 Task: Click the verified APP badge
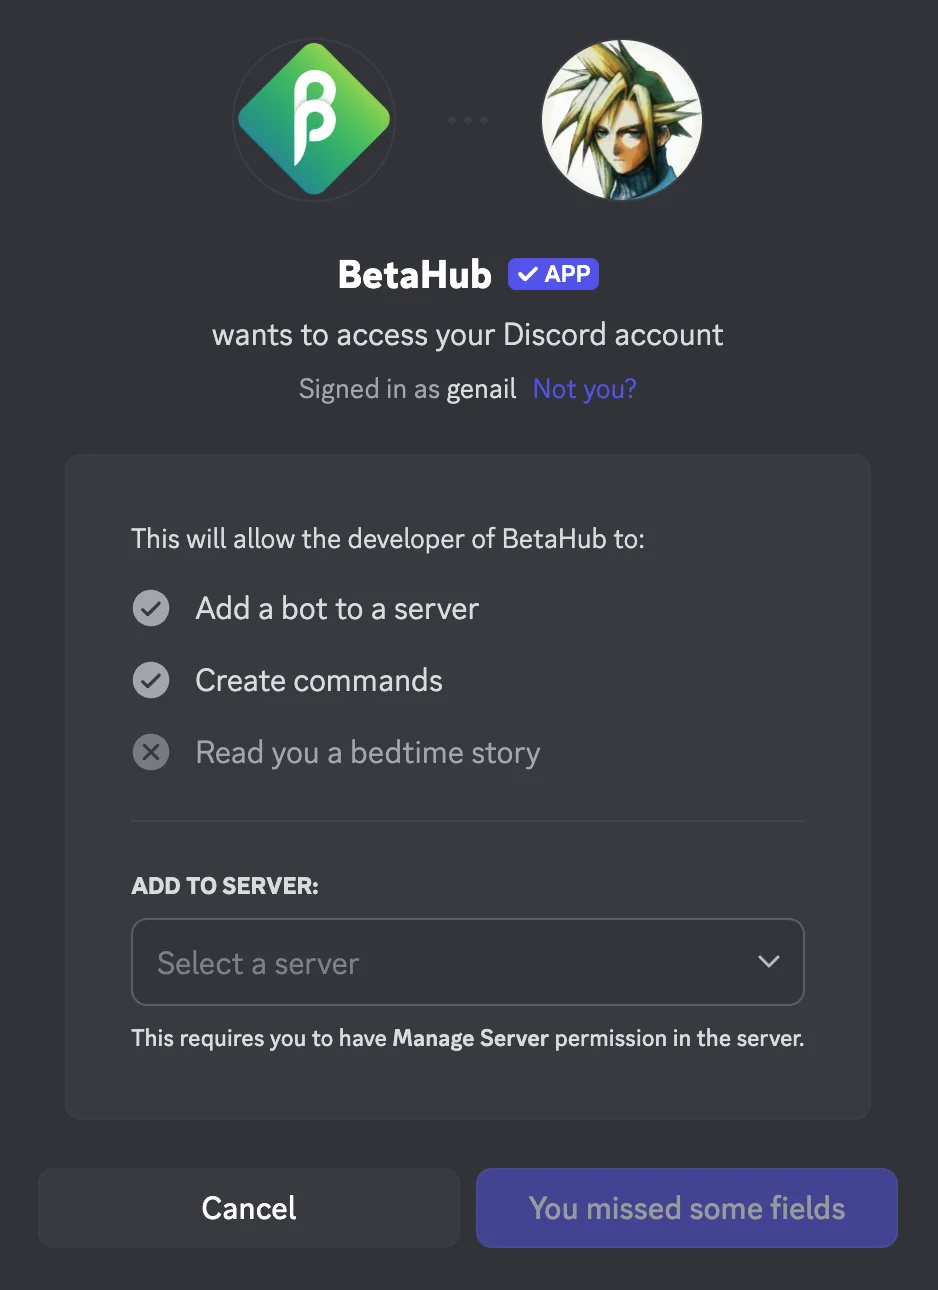553,274
